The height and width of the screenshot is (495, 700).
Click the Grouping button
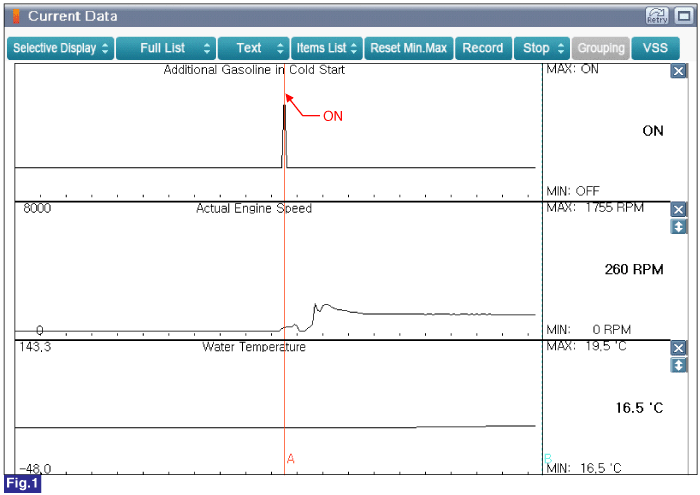point(601,48)
